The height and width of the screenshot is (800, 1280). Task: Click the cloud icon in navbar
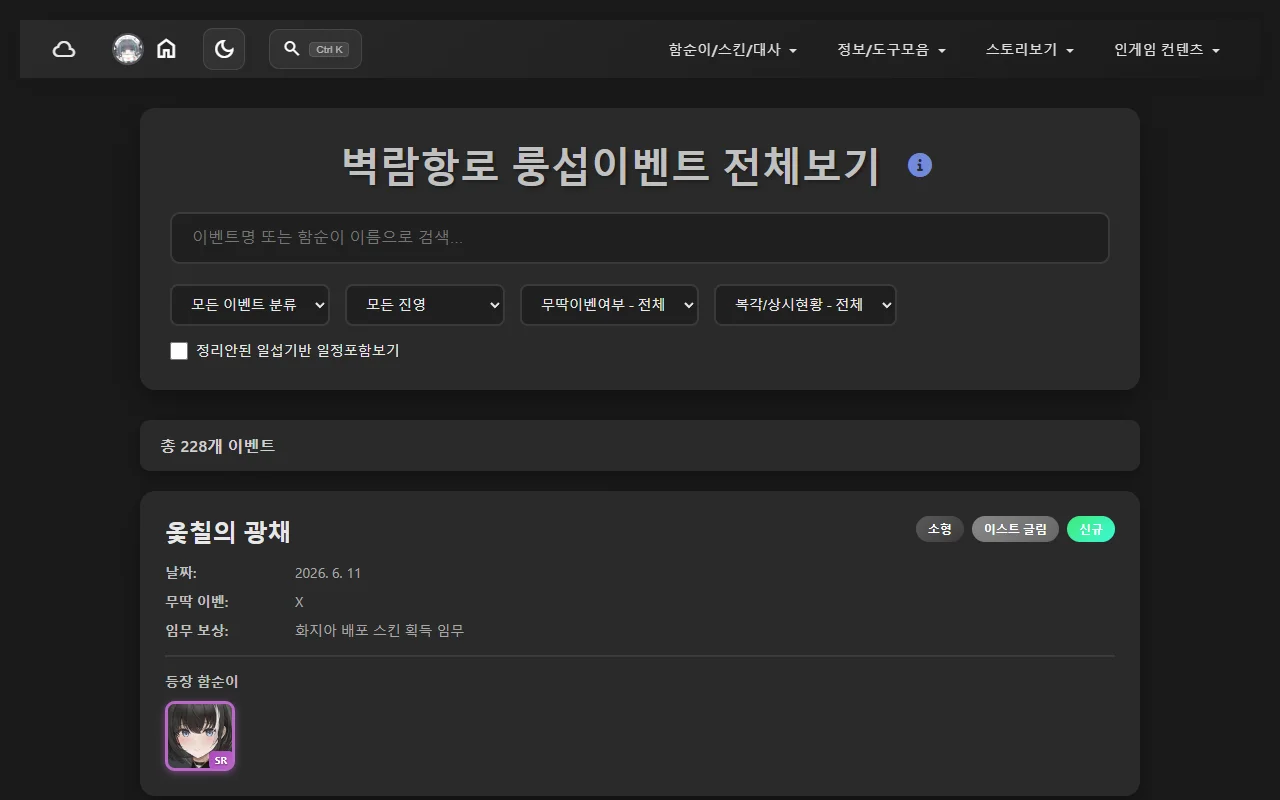point(64,49)
